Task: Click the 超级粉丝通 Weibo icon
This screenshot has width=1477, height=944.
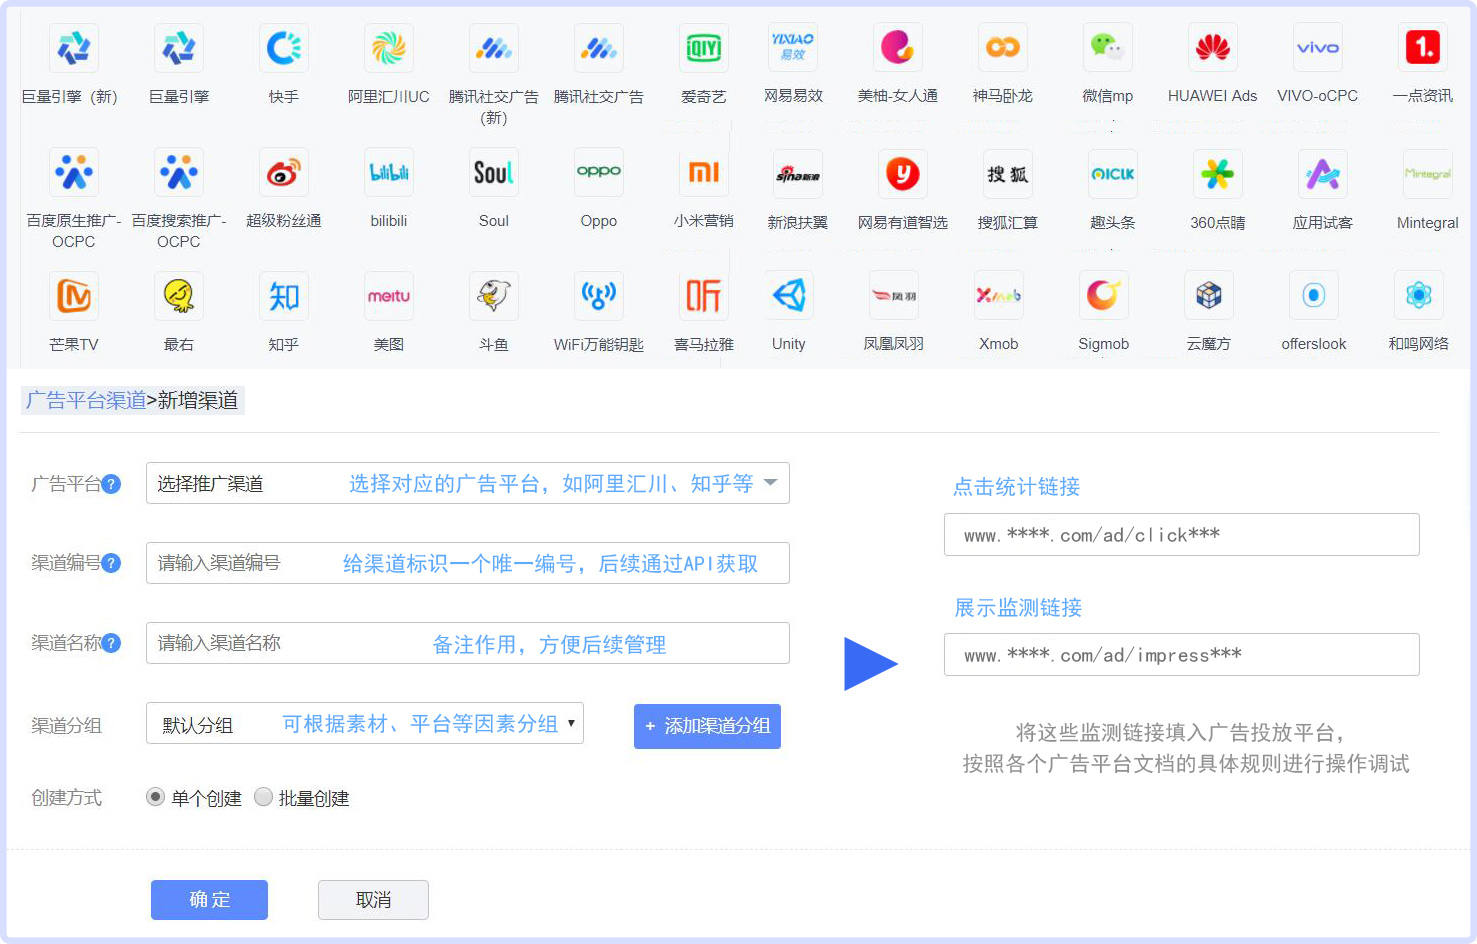Action: [x=284, y=172]
